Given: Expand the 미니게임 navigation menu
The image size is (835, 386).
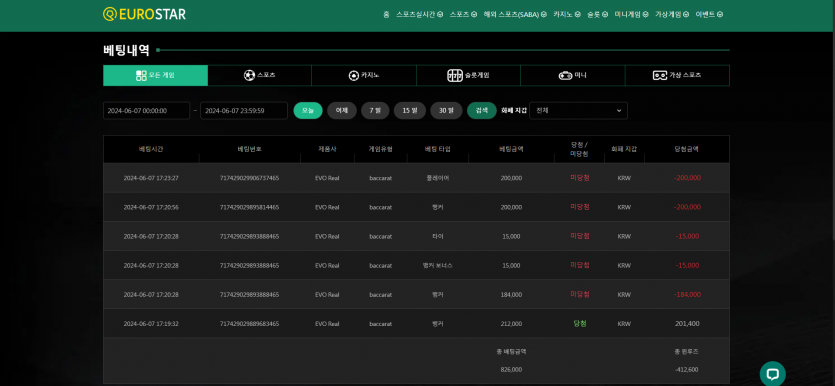Looking at the screenshot, I should coord(632,14).
